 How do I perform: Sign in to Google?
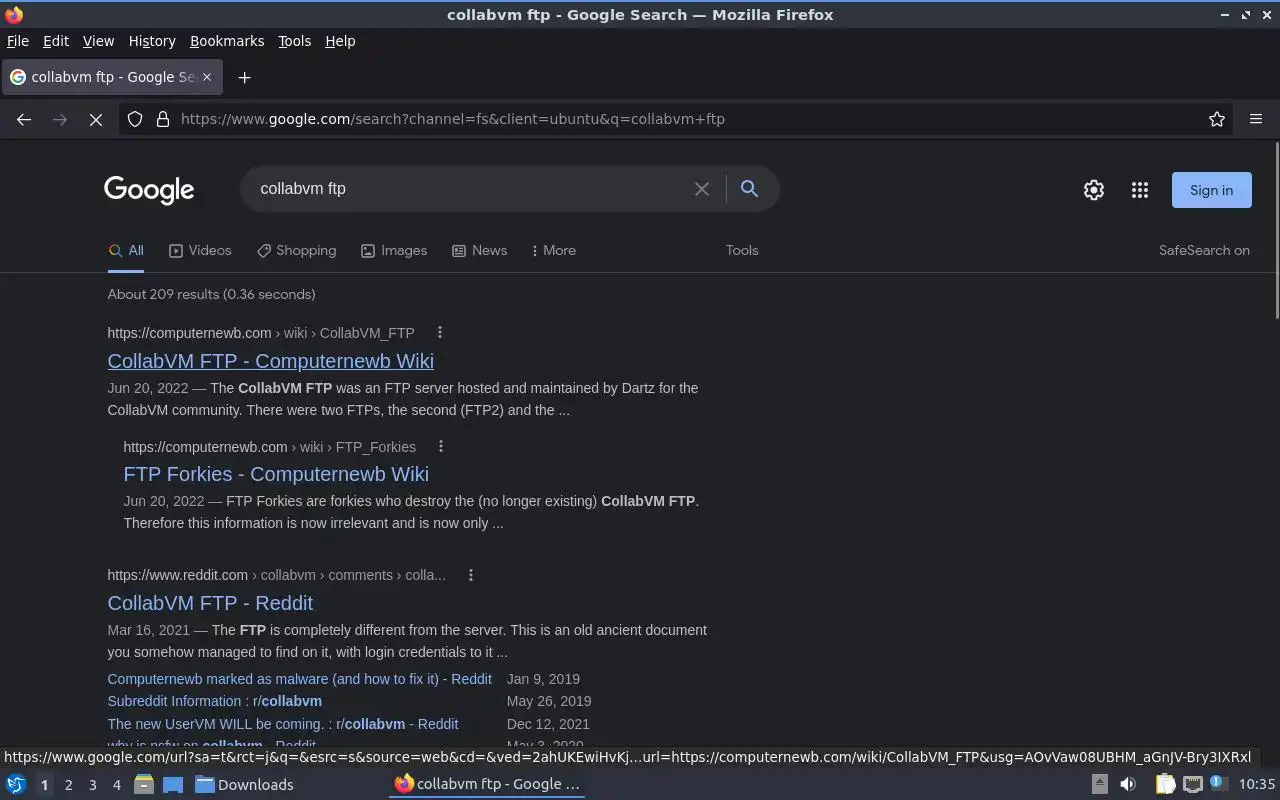[x=1211, y=190]
